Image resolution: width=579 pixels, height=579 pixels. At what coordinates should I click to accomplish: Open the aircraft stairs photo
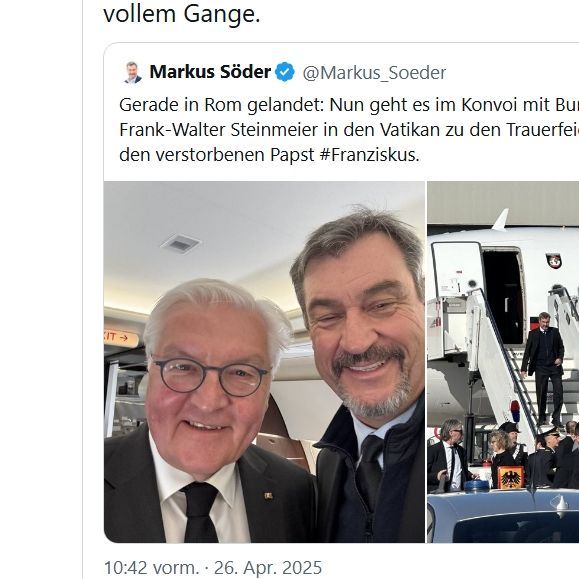point(503,362)
